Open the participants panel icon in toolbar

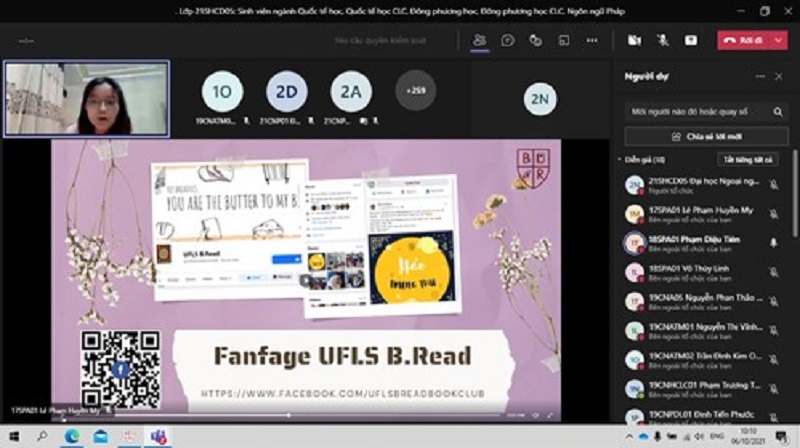(479, 40)
